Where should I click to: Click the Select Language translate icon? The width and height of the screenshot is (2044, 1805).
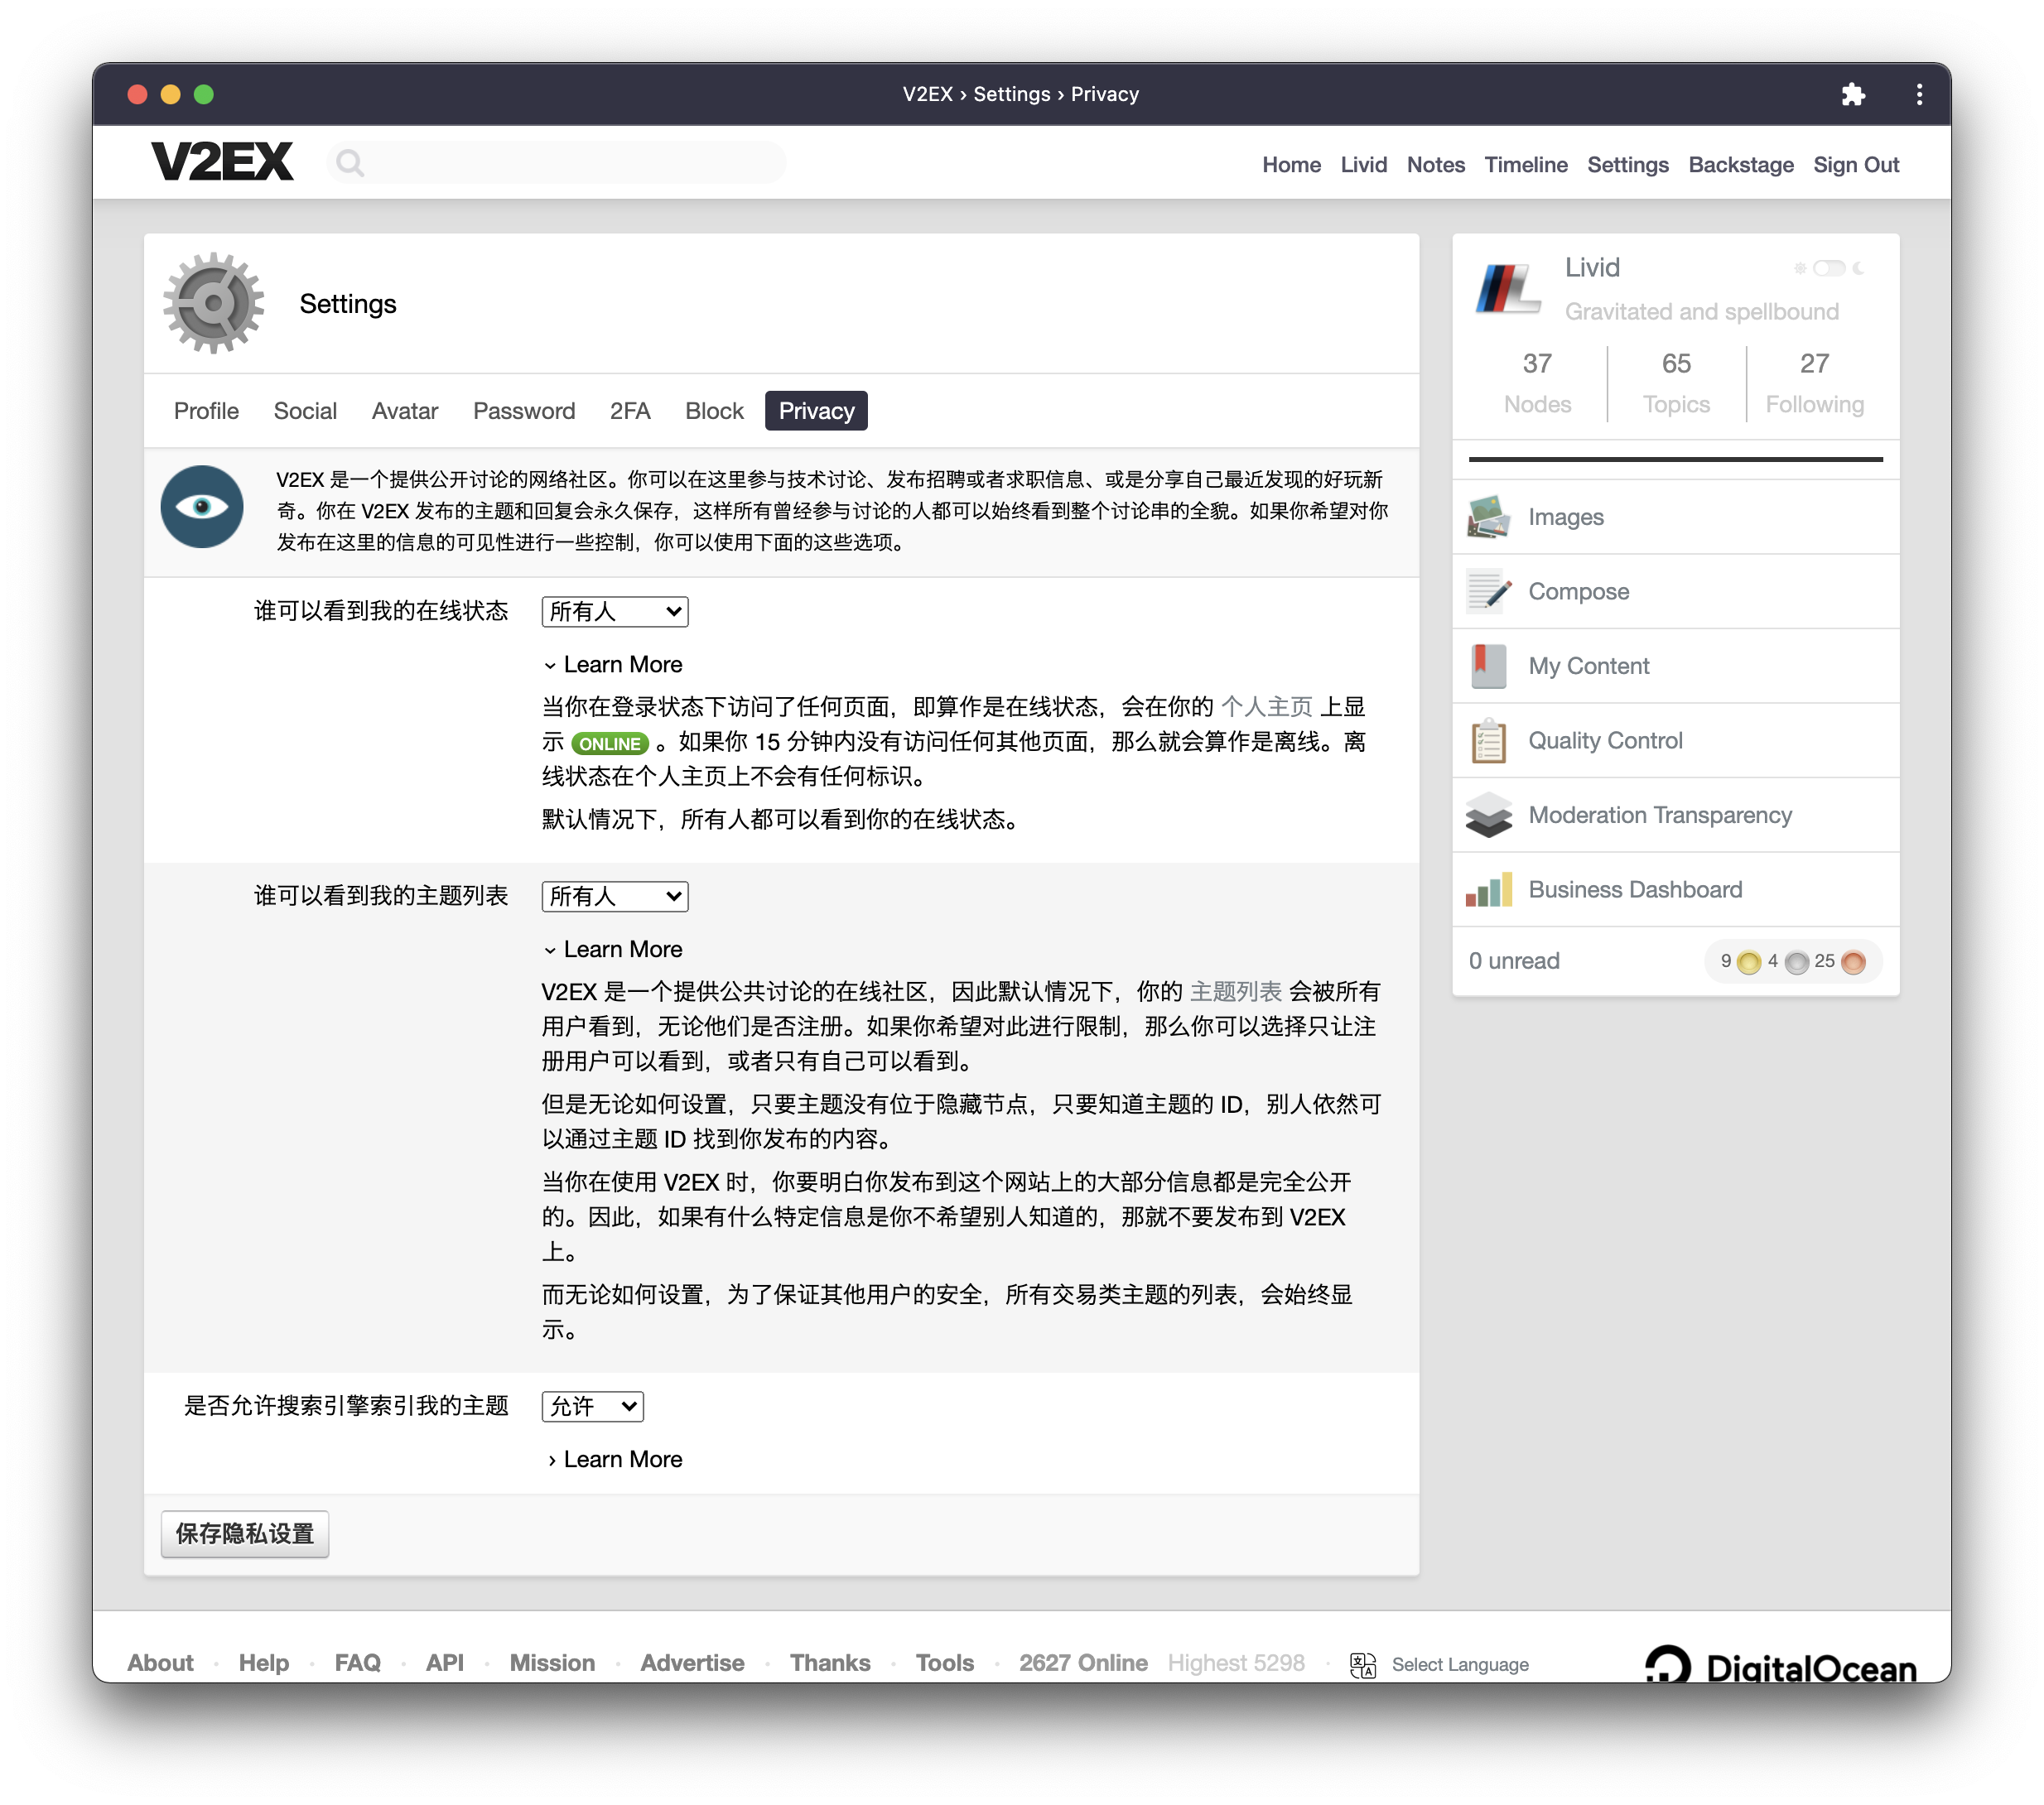click(x=1362, y=1665)
